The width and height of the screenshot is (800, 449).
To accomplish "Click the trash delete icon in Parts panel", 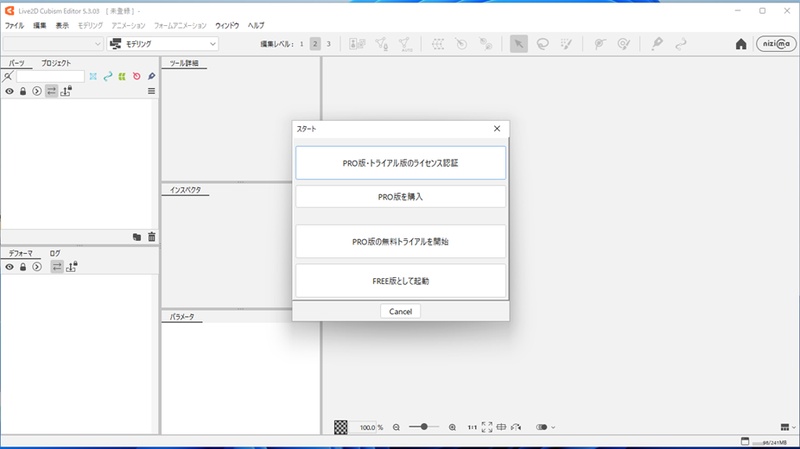I will coord(152,237).
